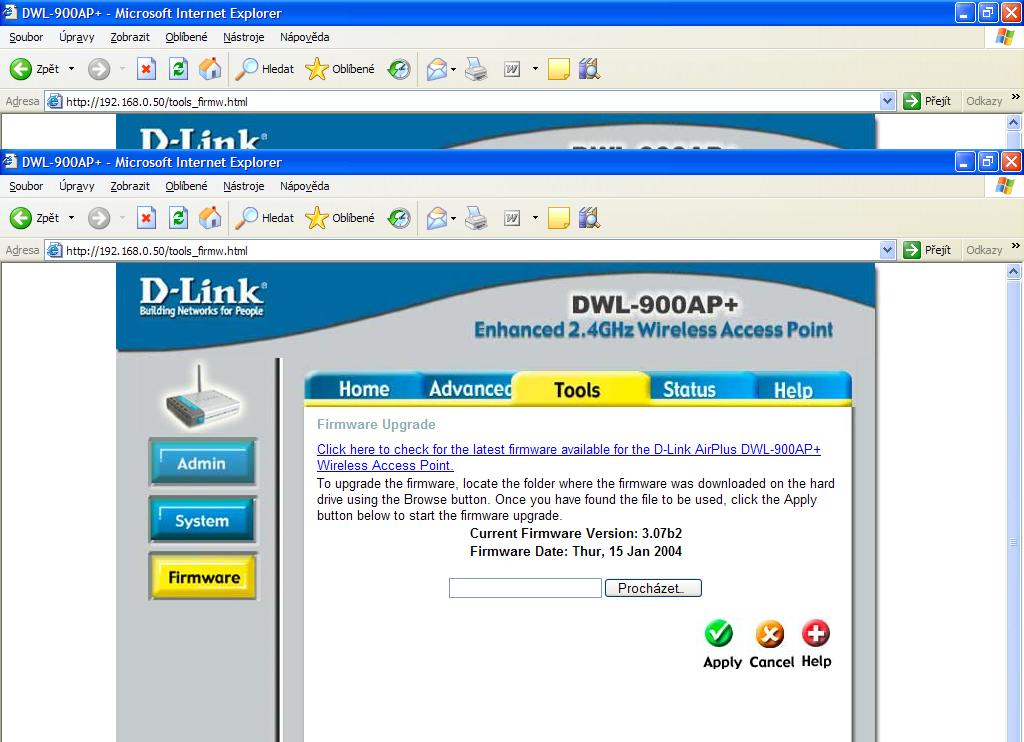Click the yellow discuss note icon in rear window
The width and height of the screenshot is (1024, 742).
(x=558, y=69)
